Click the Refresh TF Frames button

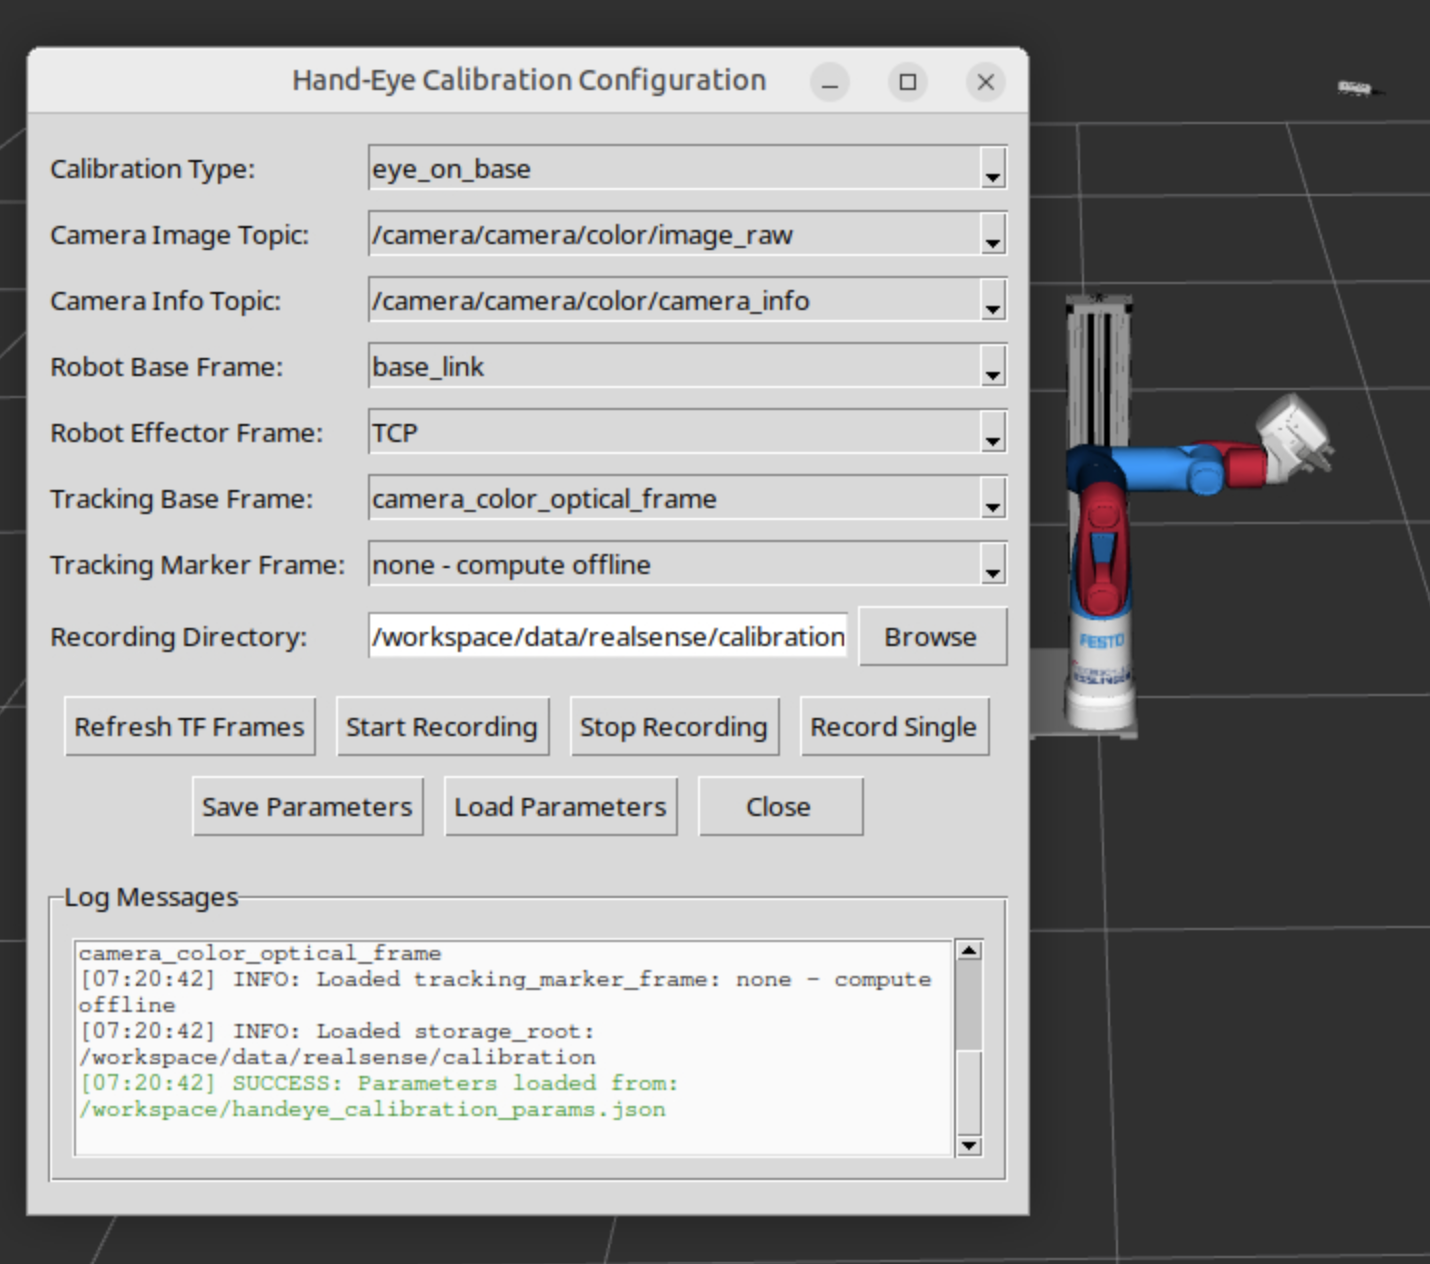[x=189, y=727]
